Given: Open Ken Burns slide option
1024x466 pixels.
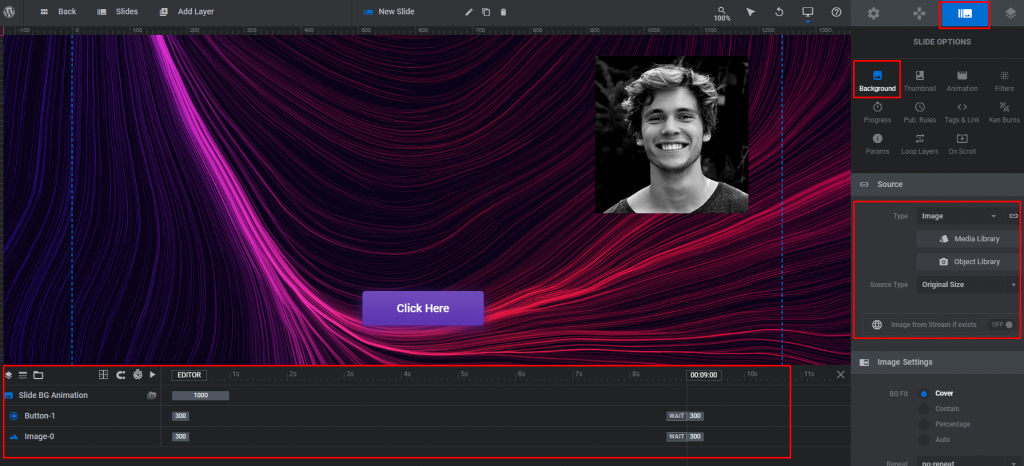Looking at the screenshot, I should click(x=1004, y=112).
